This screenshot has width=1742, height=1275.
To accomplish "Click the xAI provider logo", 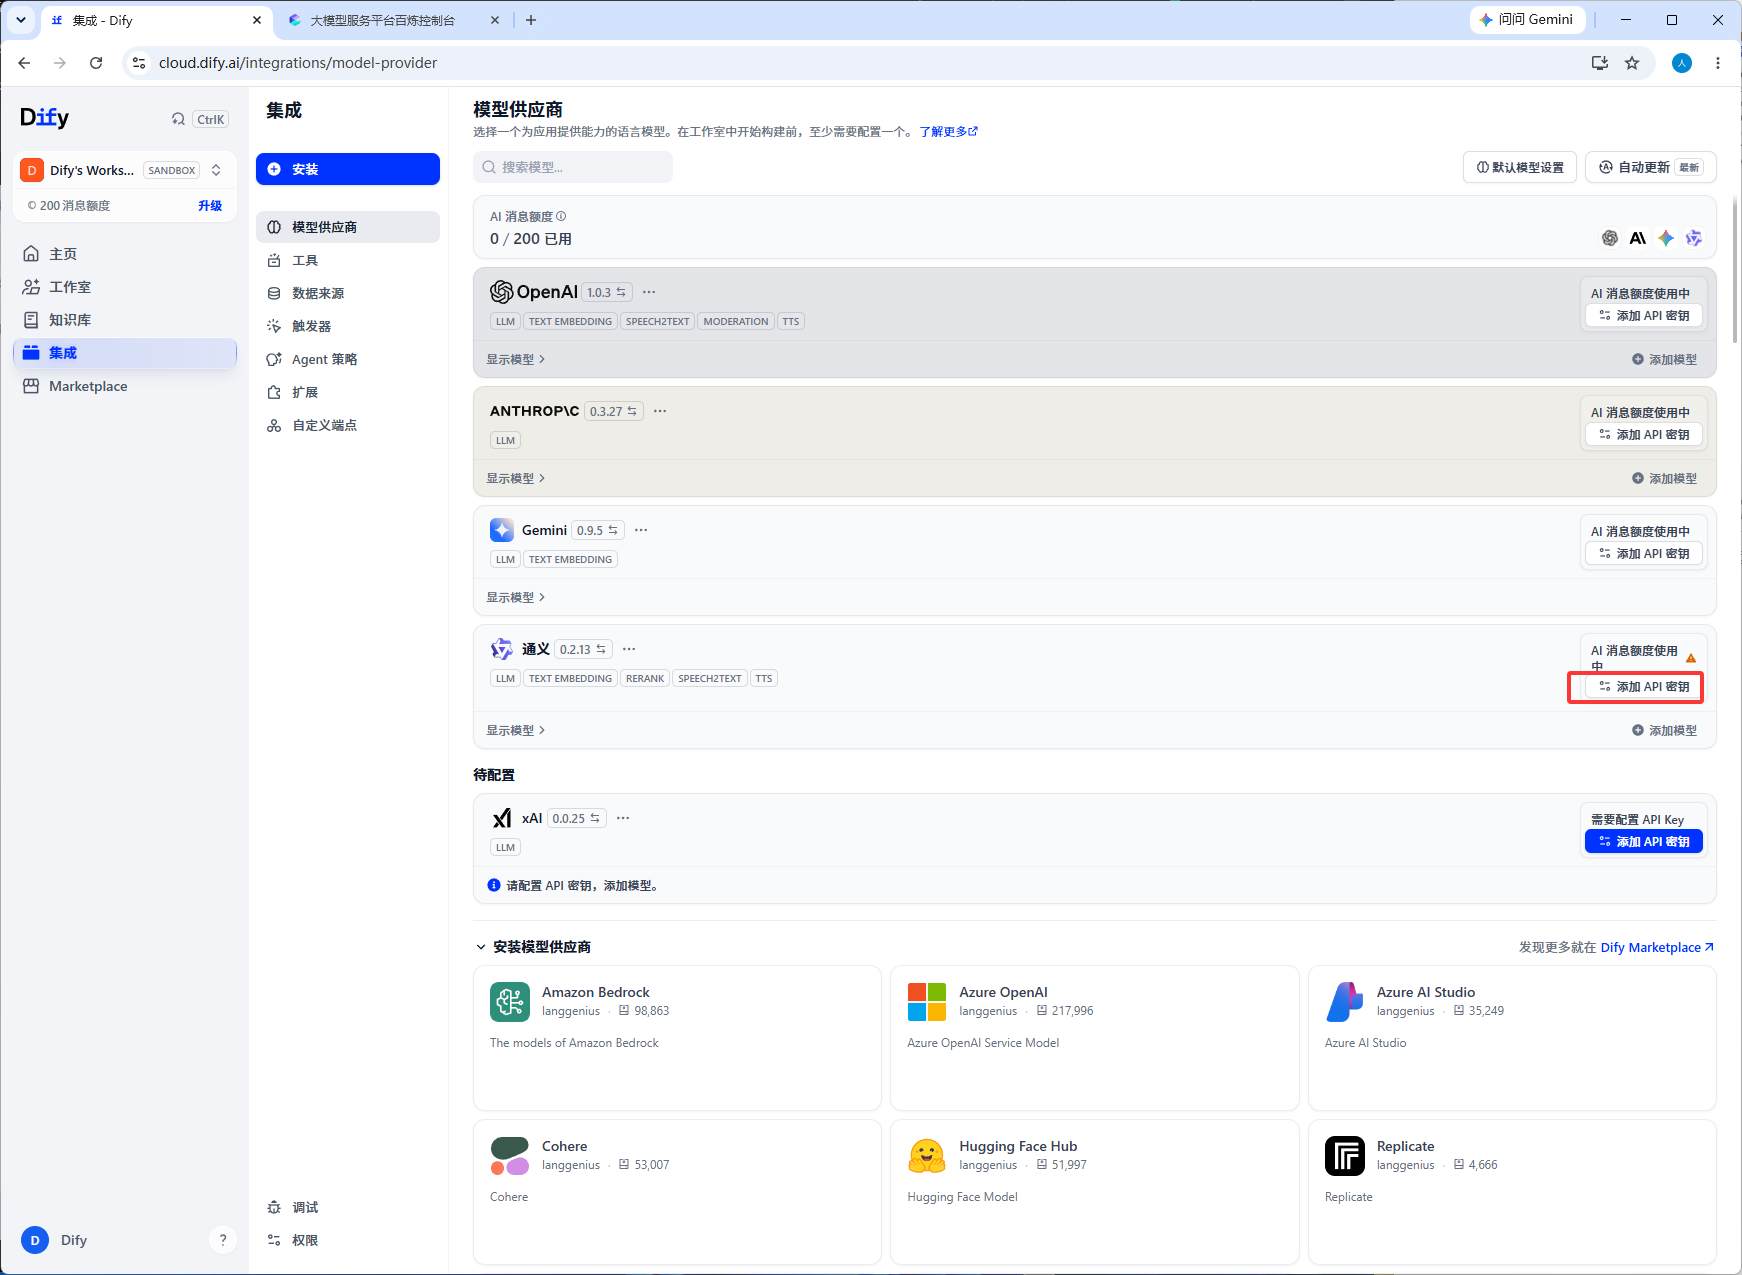I will coord(502,818).
